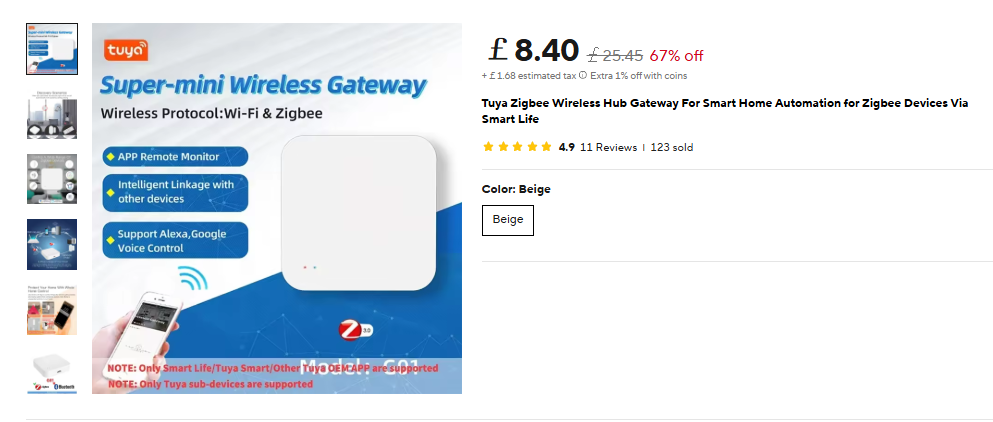Click the Wi-Fi signal icon in image
Screen dimensions: 993x422
193,278
